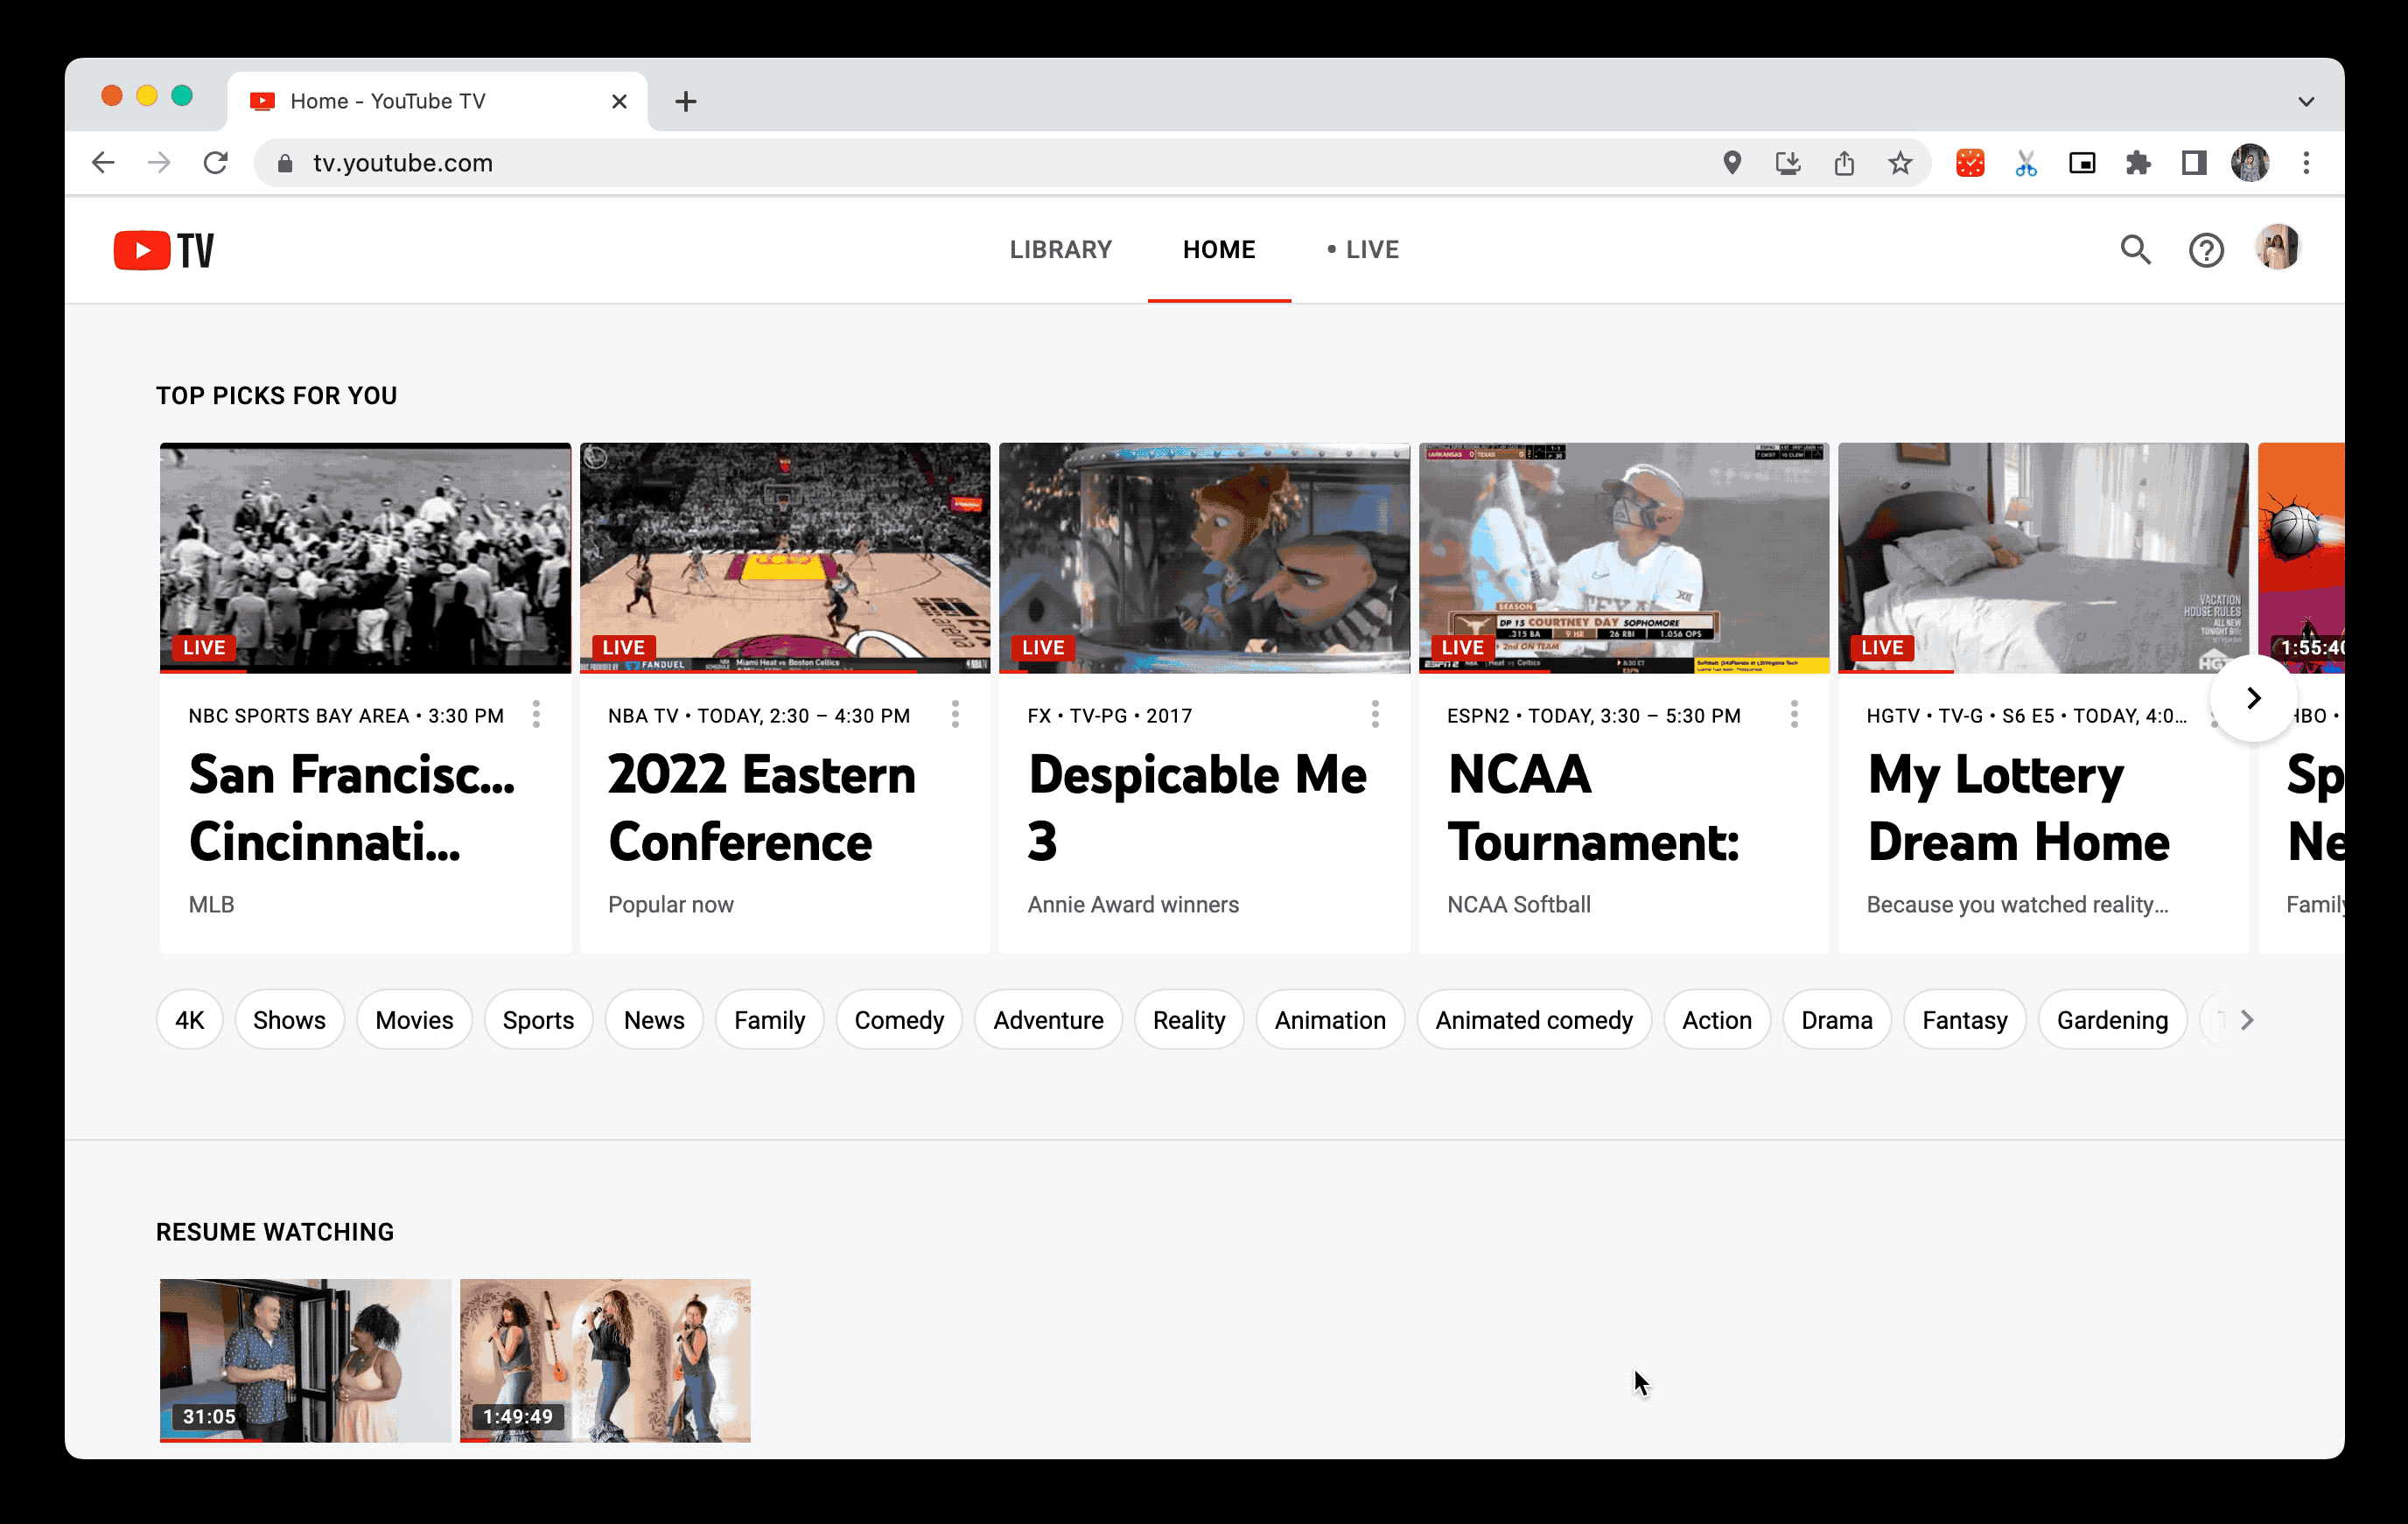Show next top picks with carousel arrow
2408x1524 pixels.
point(2253,698)
